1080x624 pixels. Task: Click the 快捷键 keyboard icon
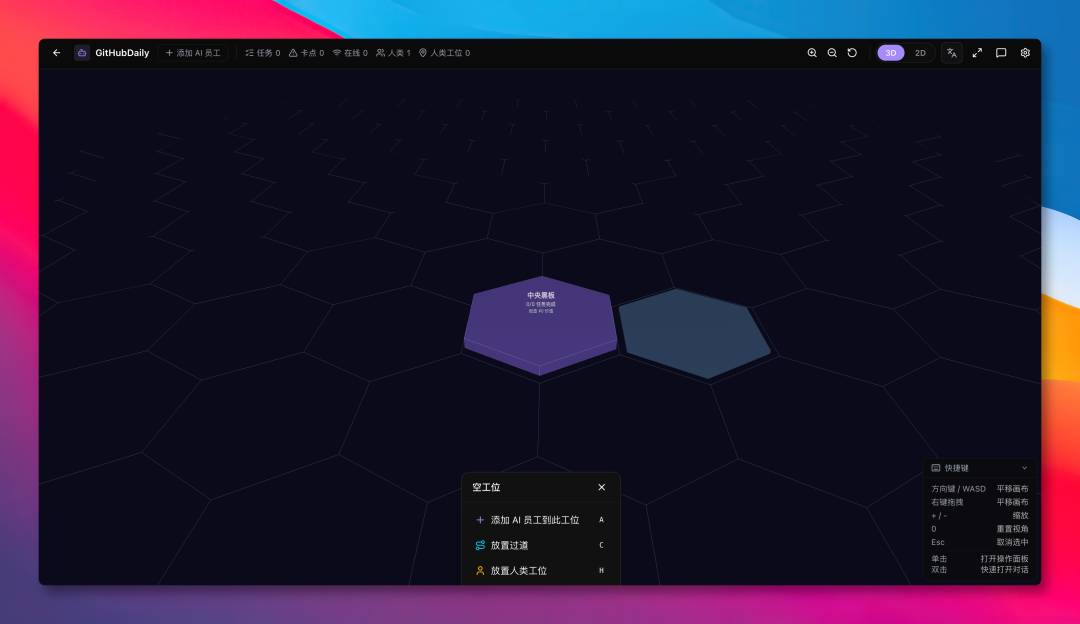935,468
